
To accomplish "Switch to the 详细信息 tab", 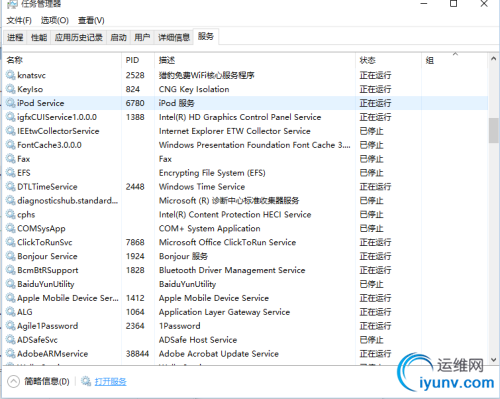I will coord(174,37).
